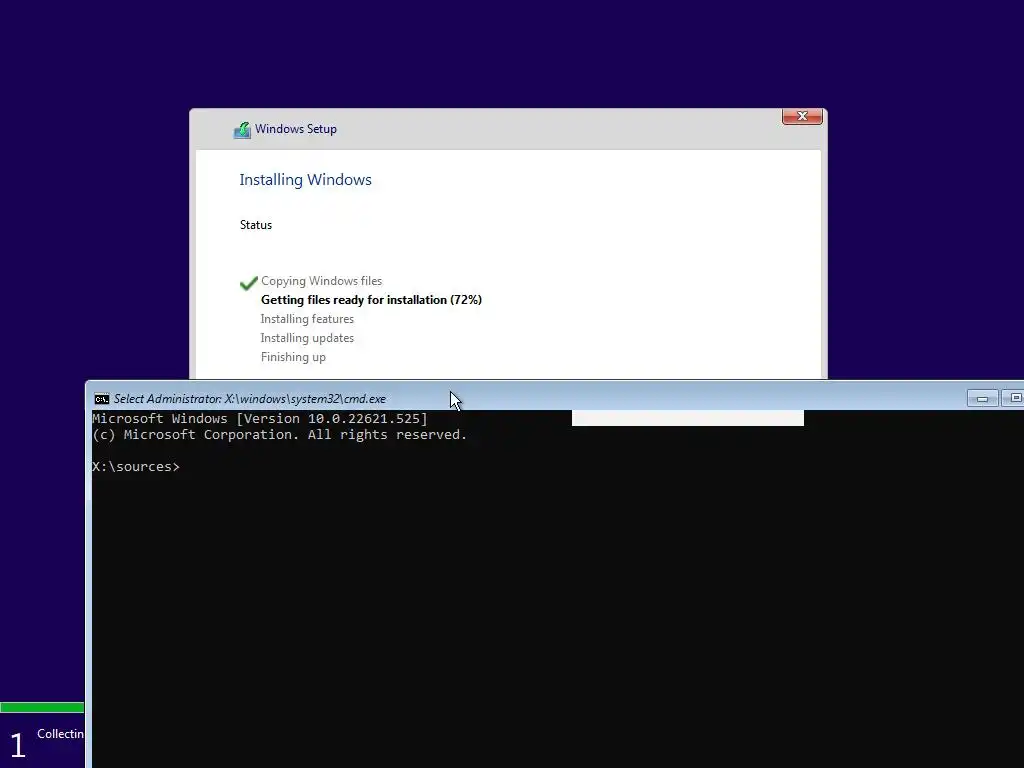Click the Windows Setup title icon
Image resolution: width=1024 pixels, height=768 pixels.
point(242,130)
